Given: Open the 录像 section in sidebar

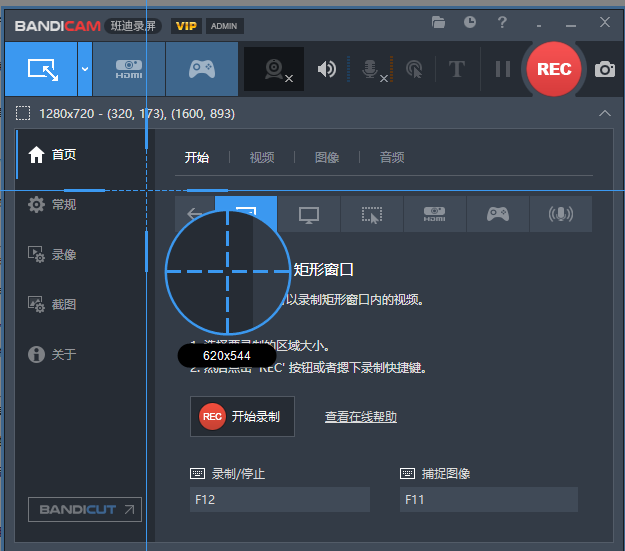Looking at the screenshot, I should coord(64,255).
